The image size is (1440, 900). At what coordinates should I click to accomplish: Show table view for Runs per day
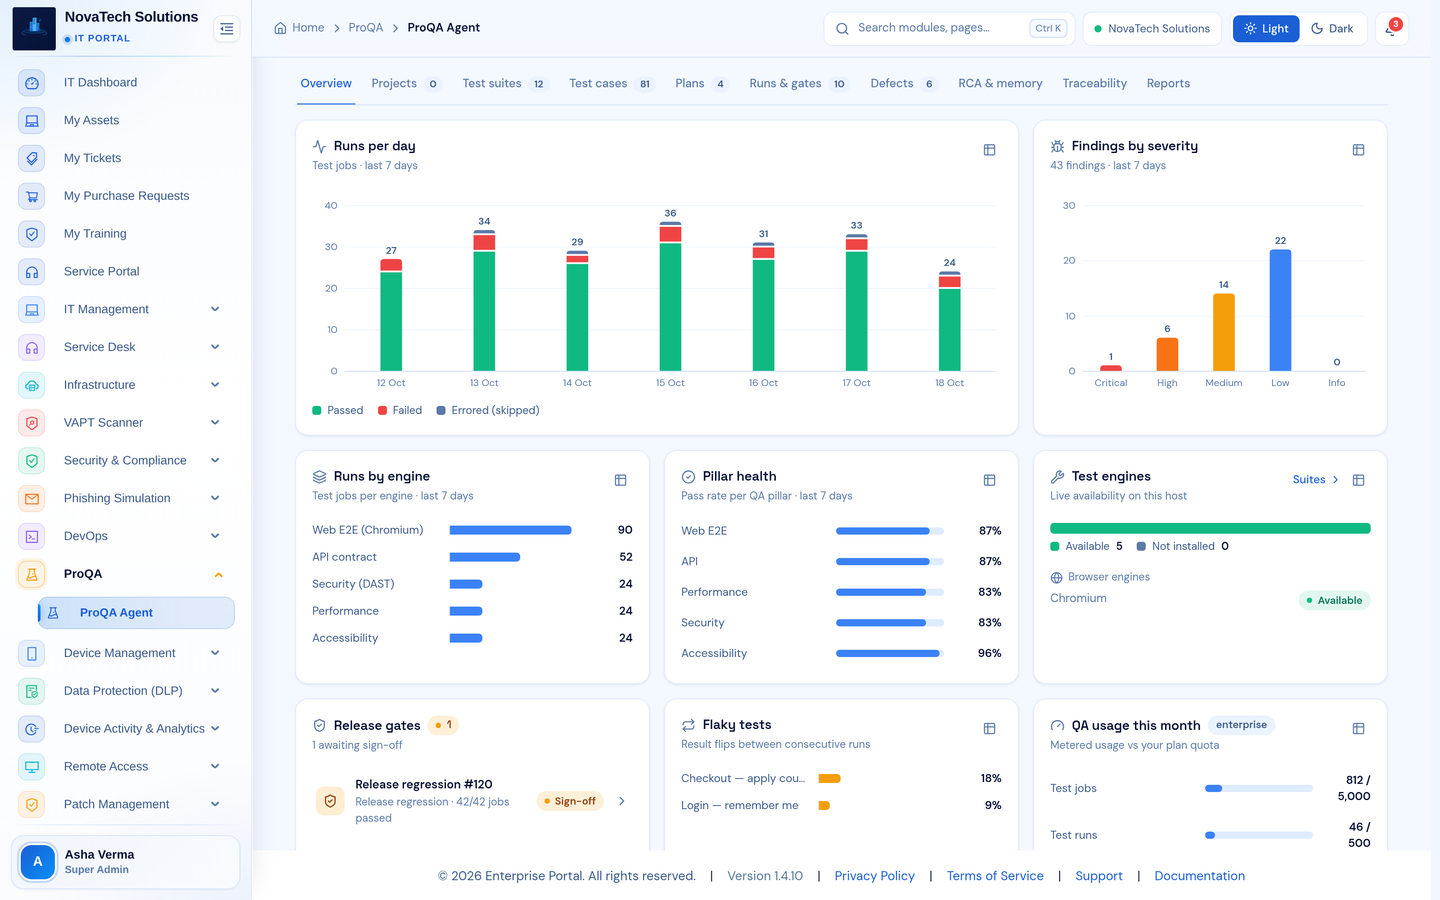pos(989,150)
